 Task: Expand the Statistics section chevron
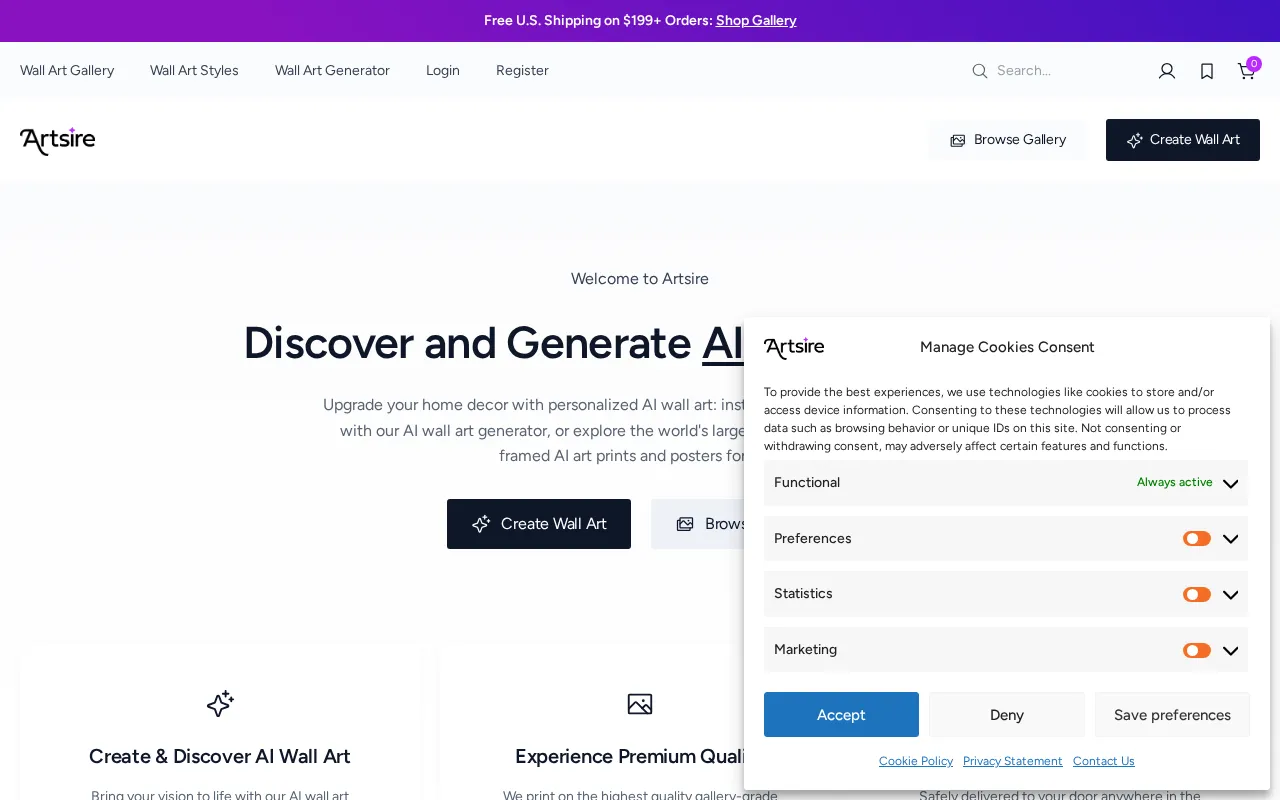tap(1231, 595)
